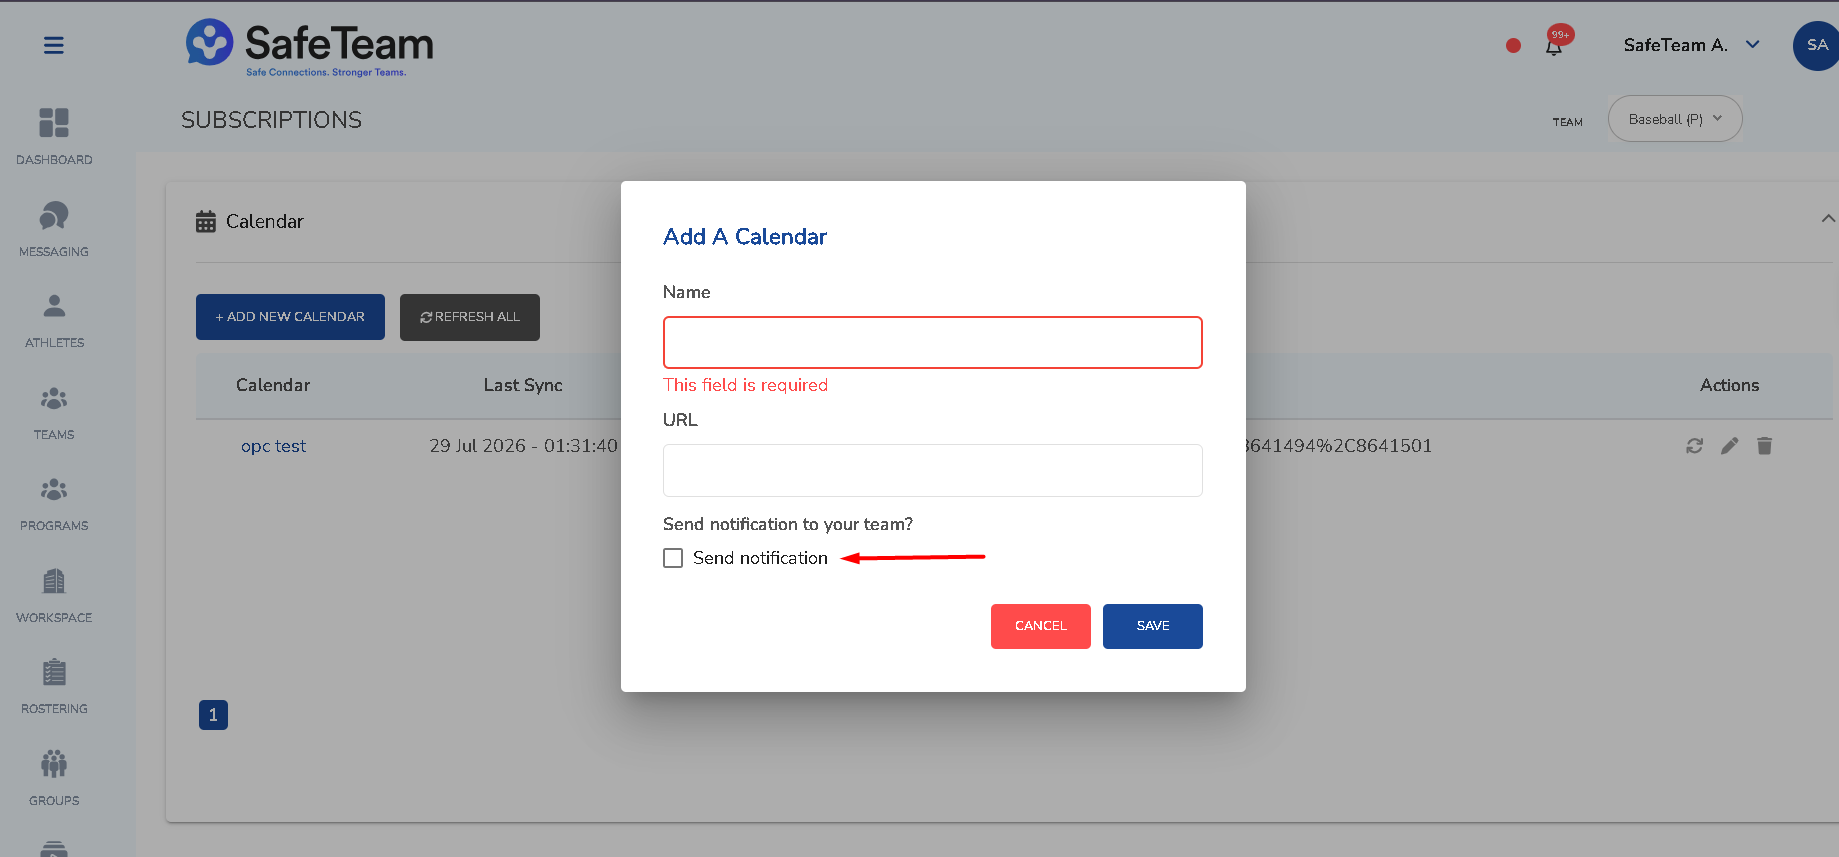This screenshot has height=857, width=1839.
Task: Open the Baseball (P) team dropdown
Action: point(1675,119)
